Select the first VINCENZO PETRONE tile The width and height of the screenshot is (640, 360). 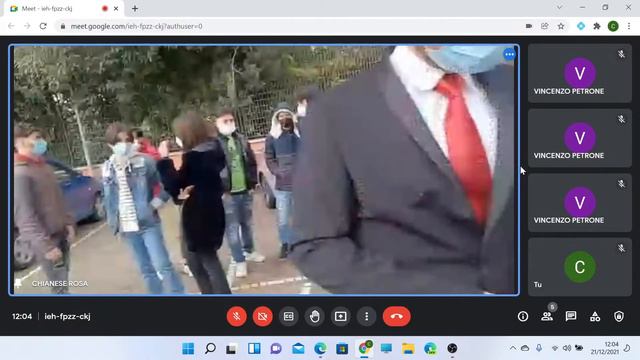(x=580, y=73)
